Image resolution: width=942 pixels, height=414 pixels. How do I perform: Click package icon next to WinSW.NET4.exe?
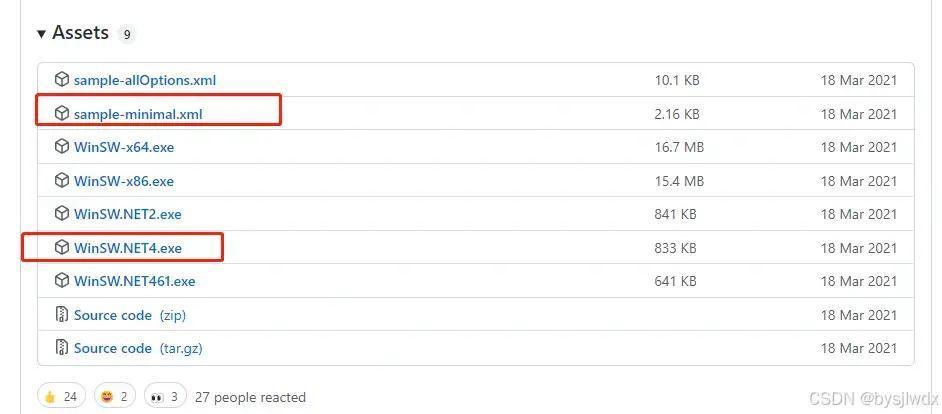[x=62, y=247]
